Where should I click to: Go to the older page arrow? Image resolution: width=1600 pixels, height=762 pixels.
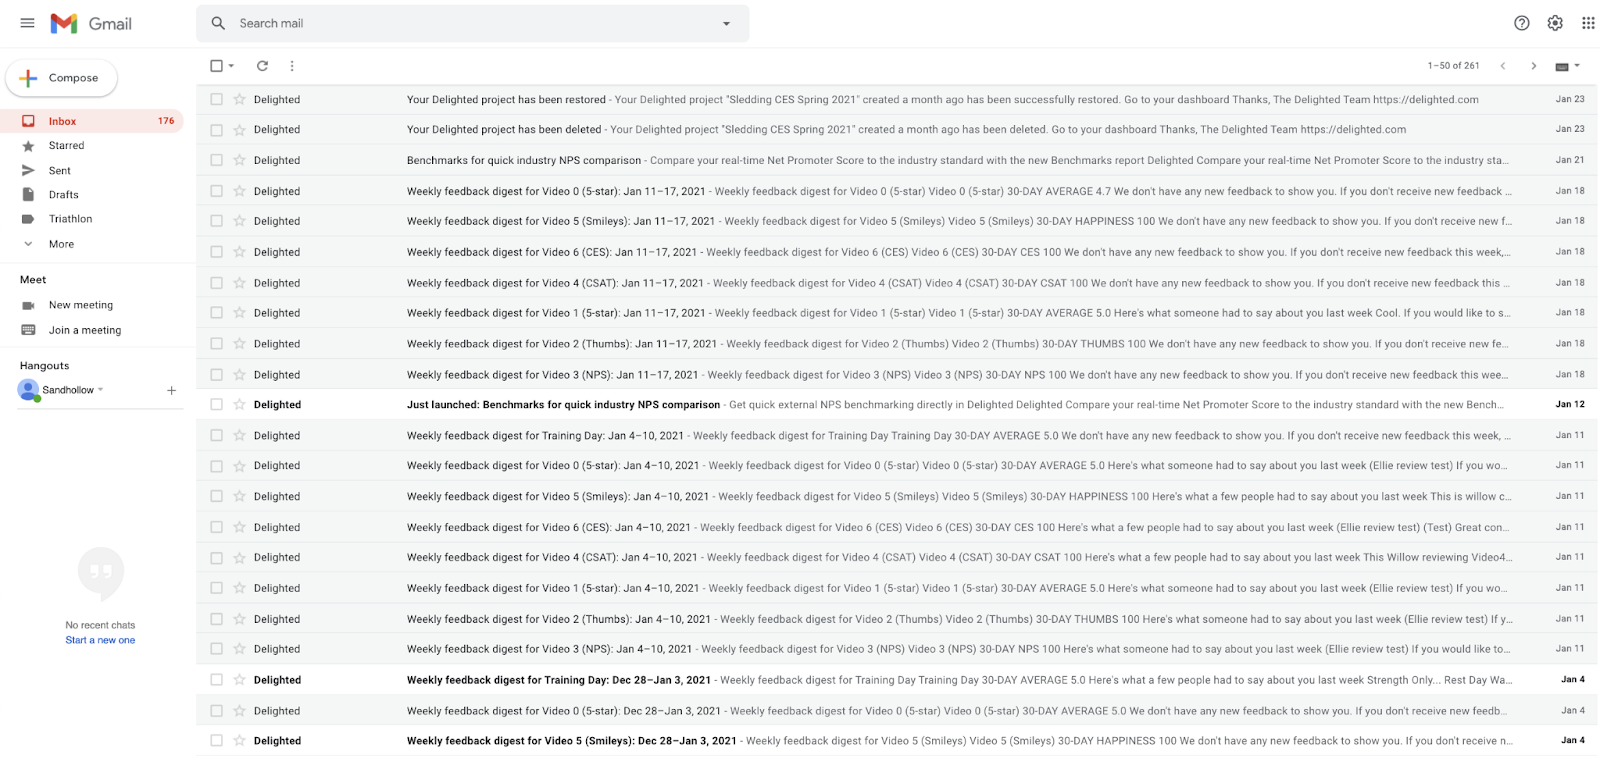pyautogui.click(x=1534, y=66)
